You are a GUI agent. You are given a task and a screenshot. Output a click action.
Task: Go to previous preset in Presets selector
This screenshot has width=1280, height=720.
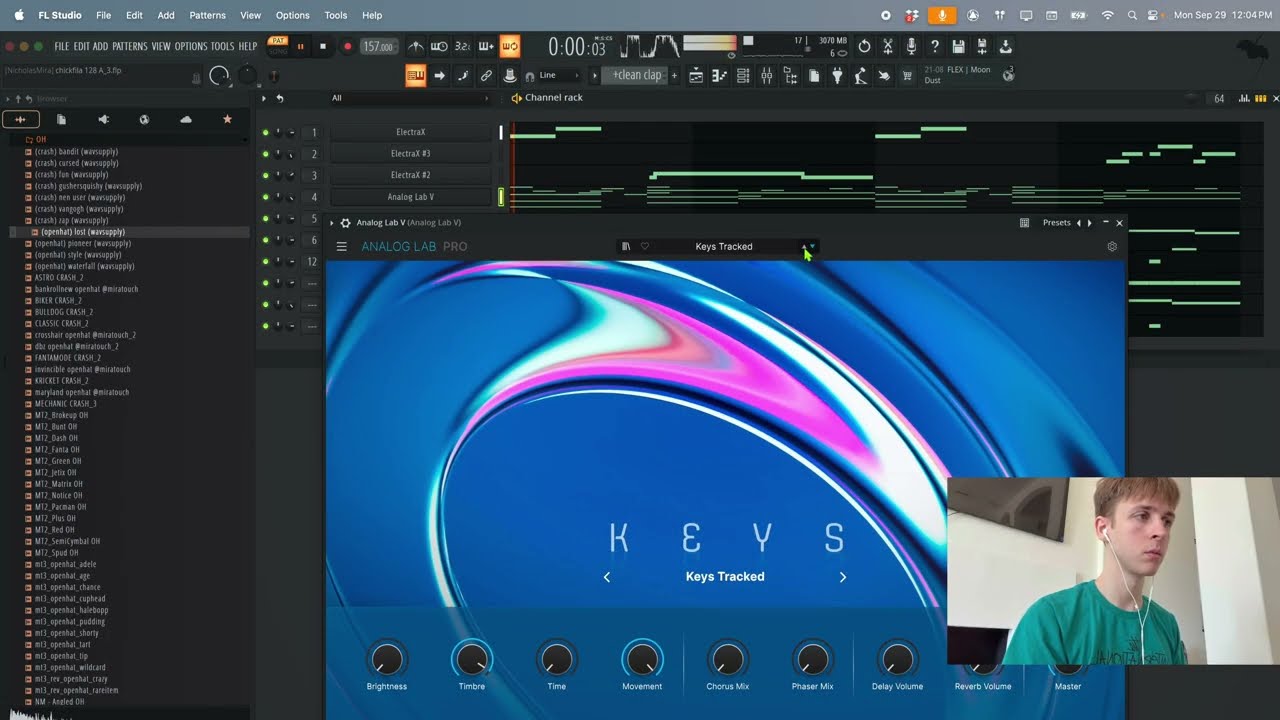click(x=1078, y=223)
